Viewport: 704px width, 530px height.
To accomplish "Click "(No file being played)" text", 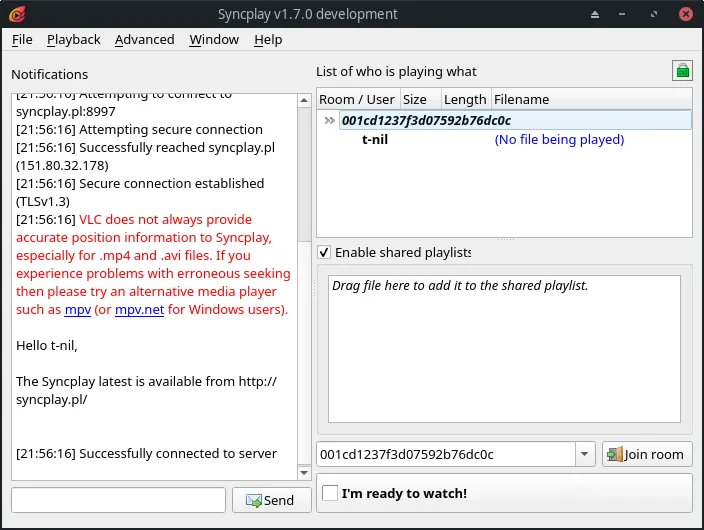I will coord(559,140).
